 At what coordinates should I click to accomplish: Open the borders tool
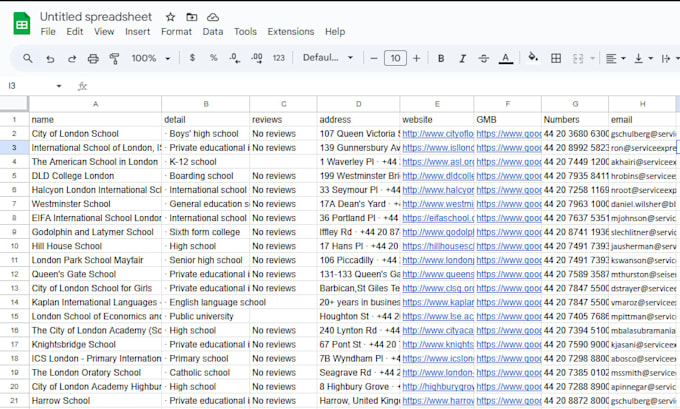click(x=556, y=58)
